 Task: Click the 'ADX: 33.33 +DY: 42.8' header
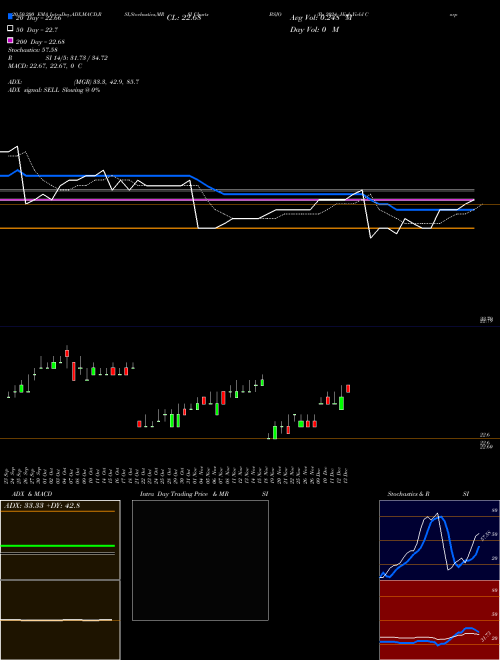[42, 506]
